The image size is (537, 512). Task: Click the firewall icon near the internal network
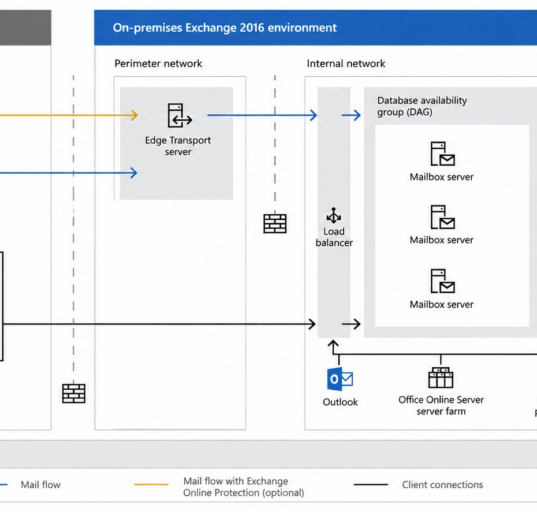(x=275, y=224)
